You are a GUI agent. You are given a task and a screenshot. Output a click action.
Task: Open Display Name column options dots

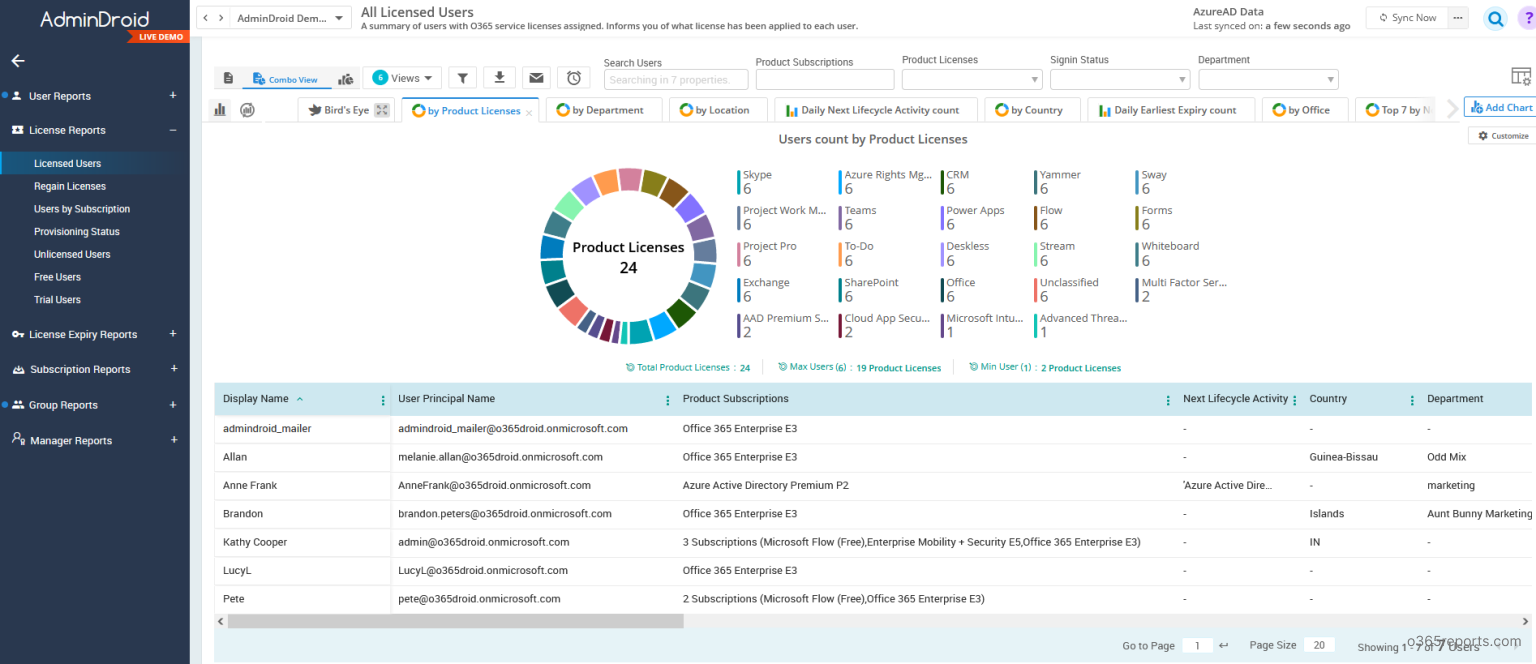(383, 400)
